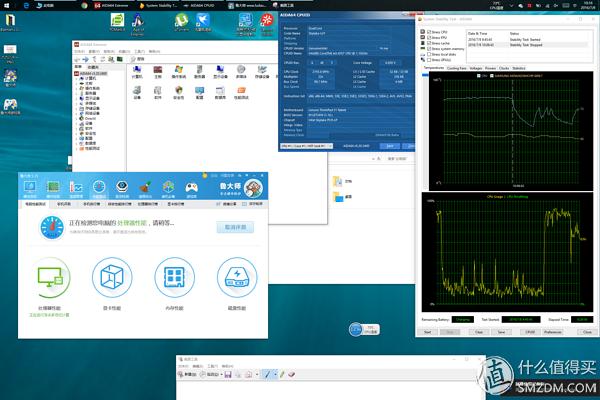Toggle first checkbox in temperature graph legend
Viewport: 600px width, 400px height.
point(479,76)
